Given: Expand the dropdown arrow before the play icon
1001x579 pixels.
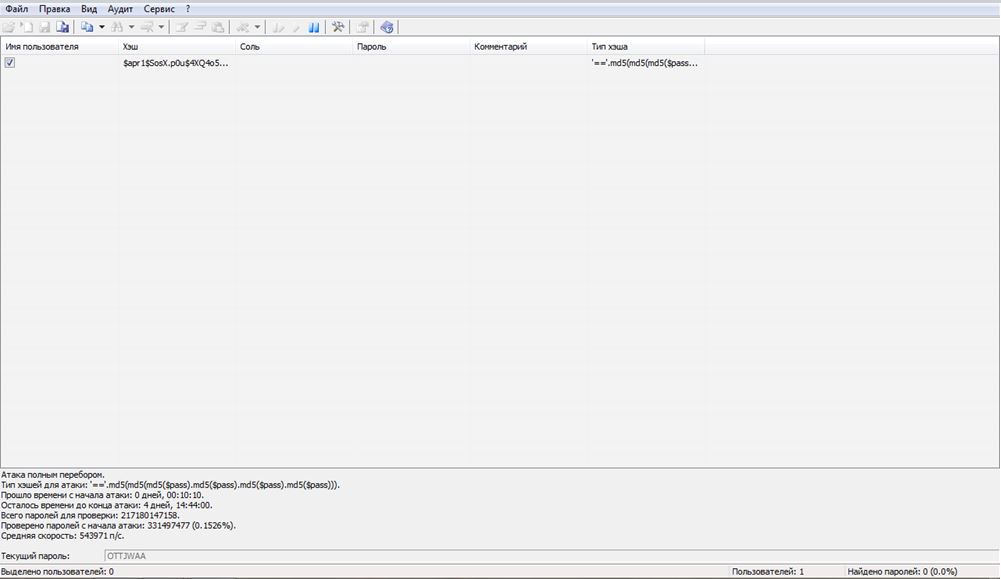Looking at the screenshot, I should tap(258, 27).
